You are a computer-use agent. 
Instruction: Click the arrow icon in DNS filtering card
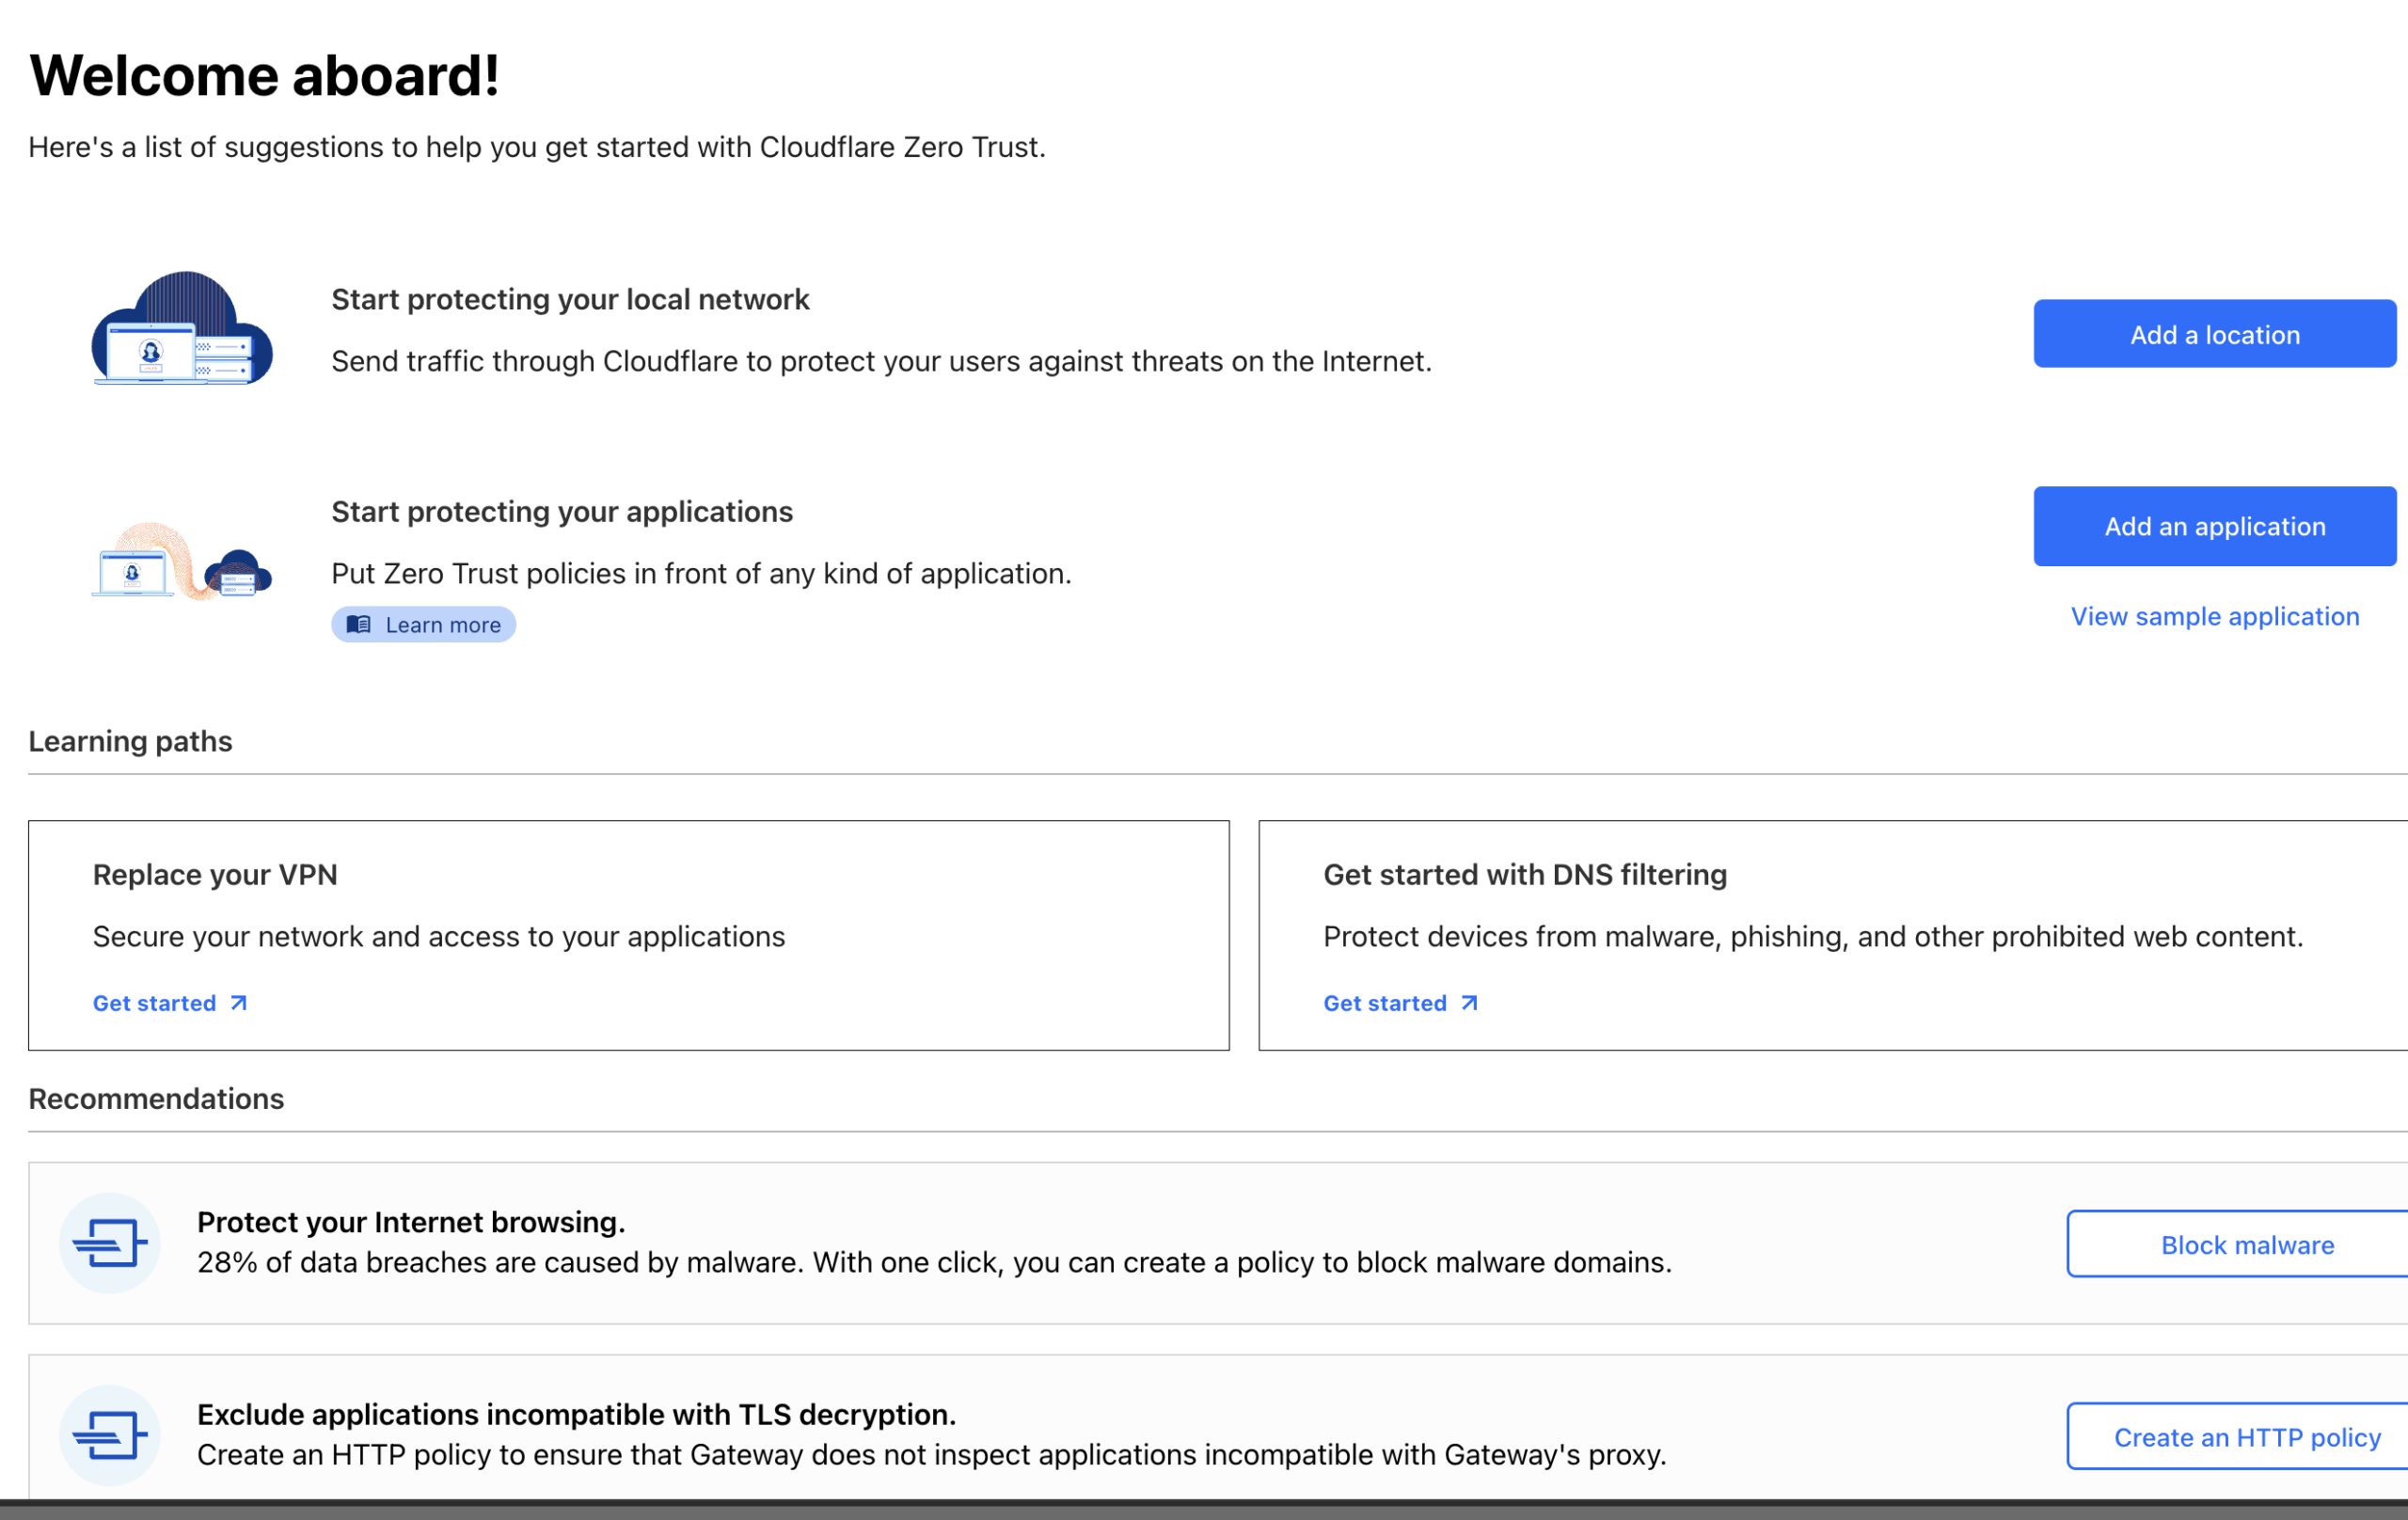(x=1468, y=1003)
